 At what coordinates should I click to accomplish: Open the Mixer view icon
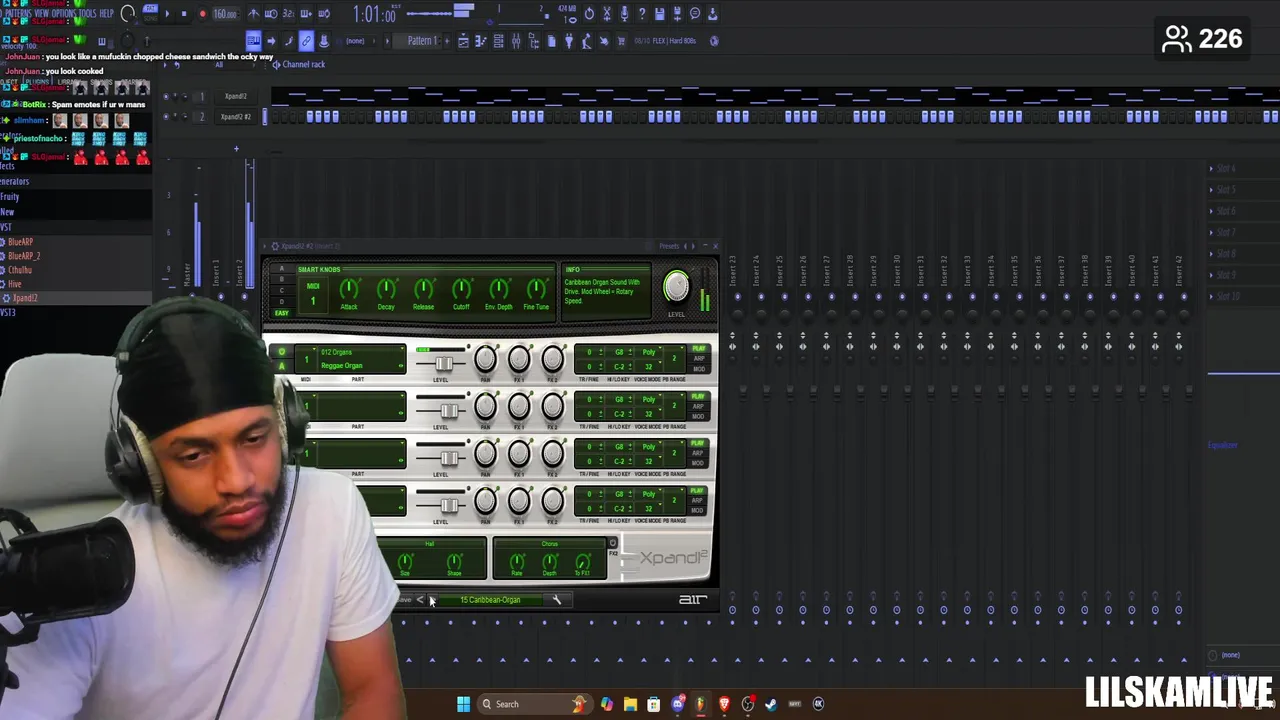(x=516, y=41)
